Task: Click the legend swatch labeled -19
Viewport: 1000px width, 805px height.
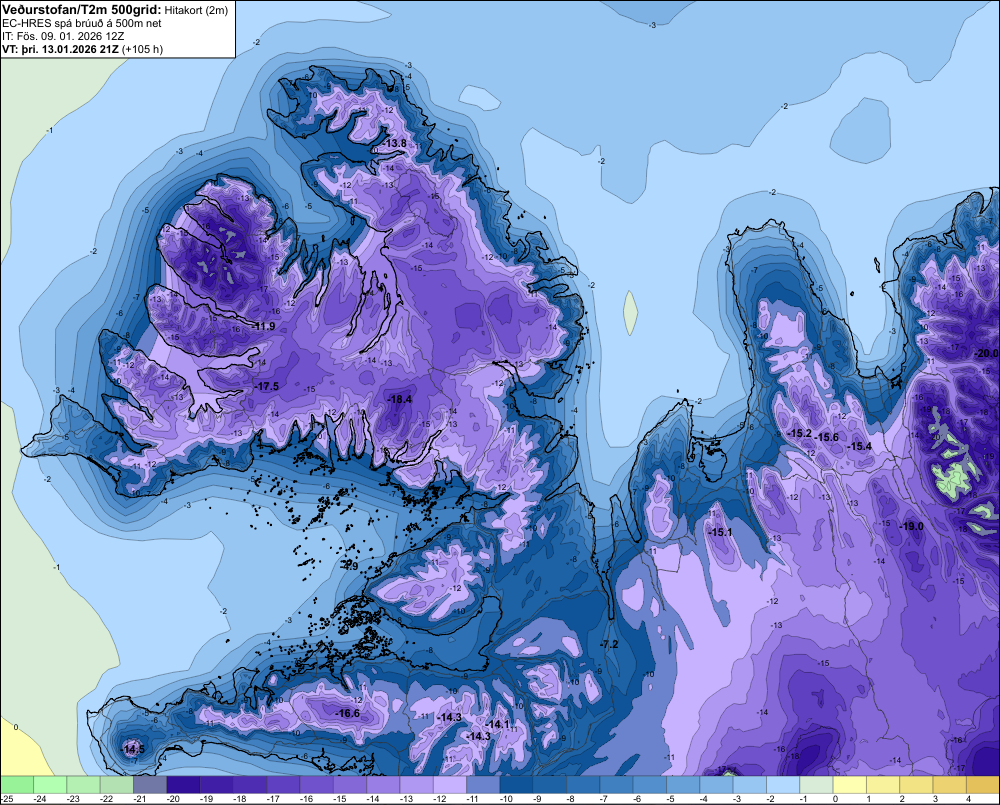Action: 216,785
